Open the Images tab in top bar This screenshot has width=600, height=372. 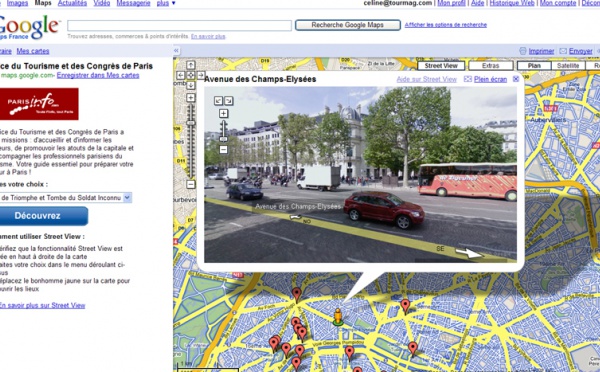coord(18,3)
